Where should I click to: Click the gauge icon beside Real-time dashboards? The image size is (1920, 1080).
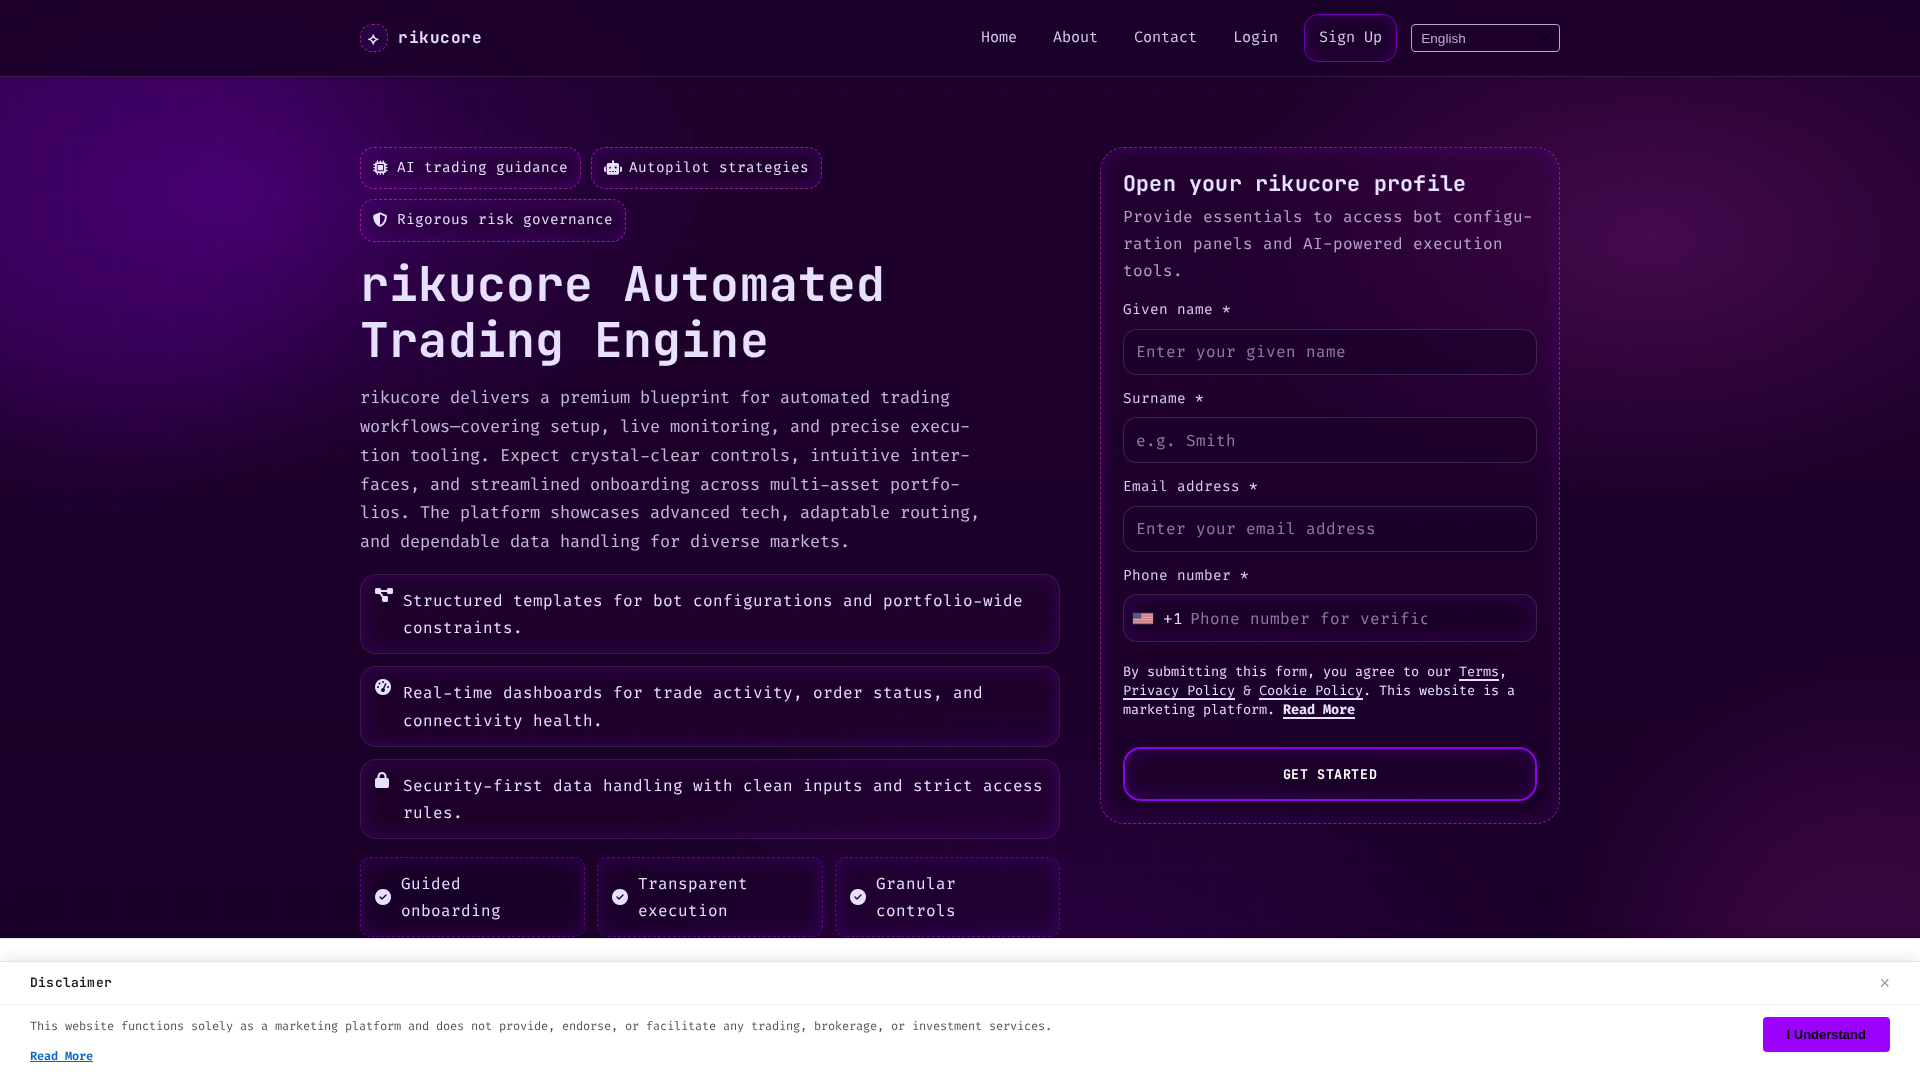point(383,687)
